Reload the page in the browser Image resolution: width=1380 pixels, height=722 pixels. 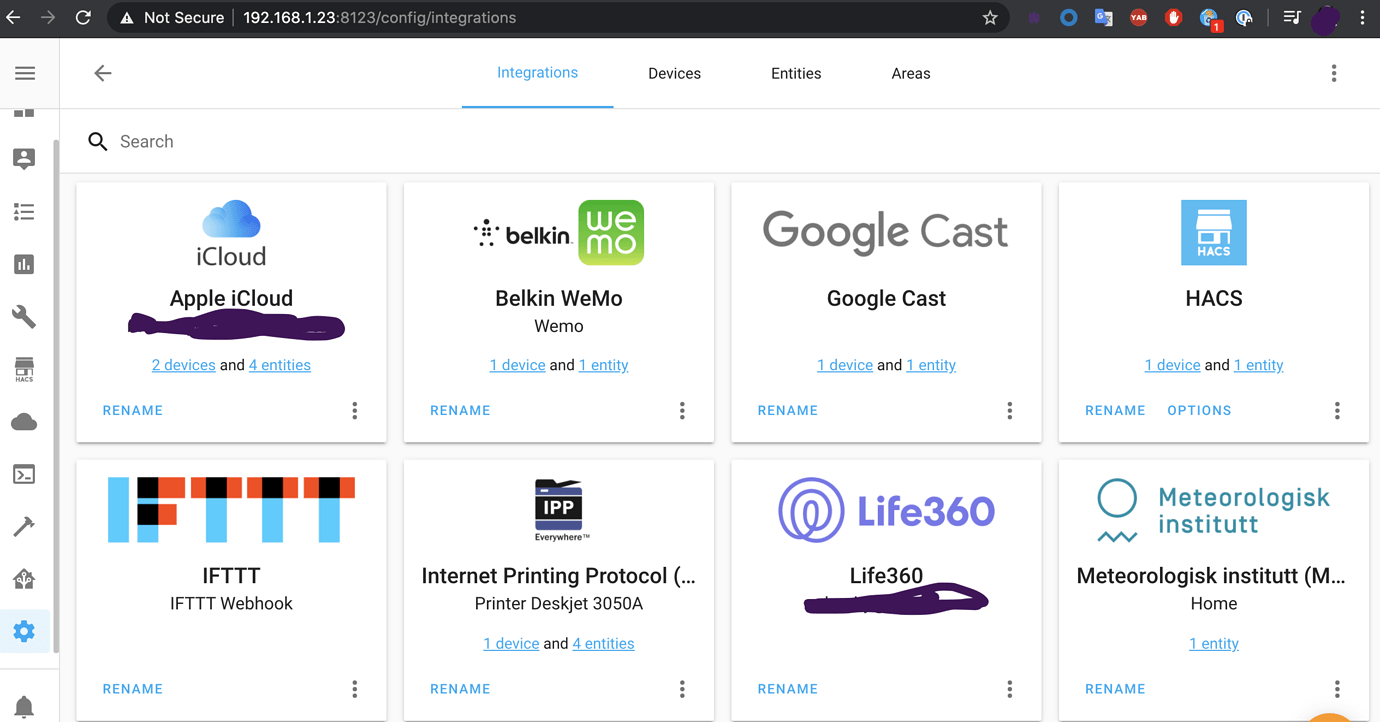tap(83, 18)
